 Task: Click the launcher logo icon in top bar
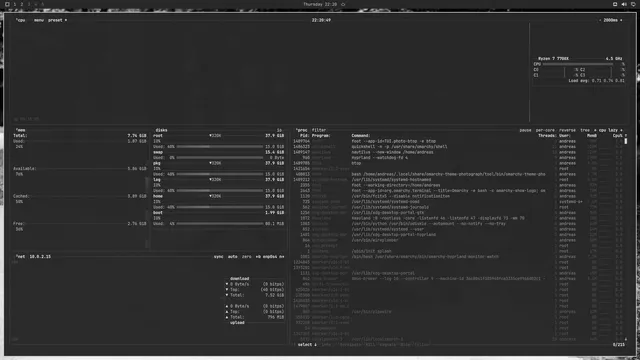(7, 4)
